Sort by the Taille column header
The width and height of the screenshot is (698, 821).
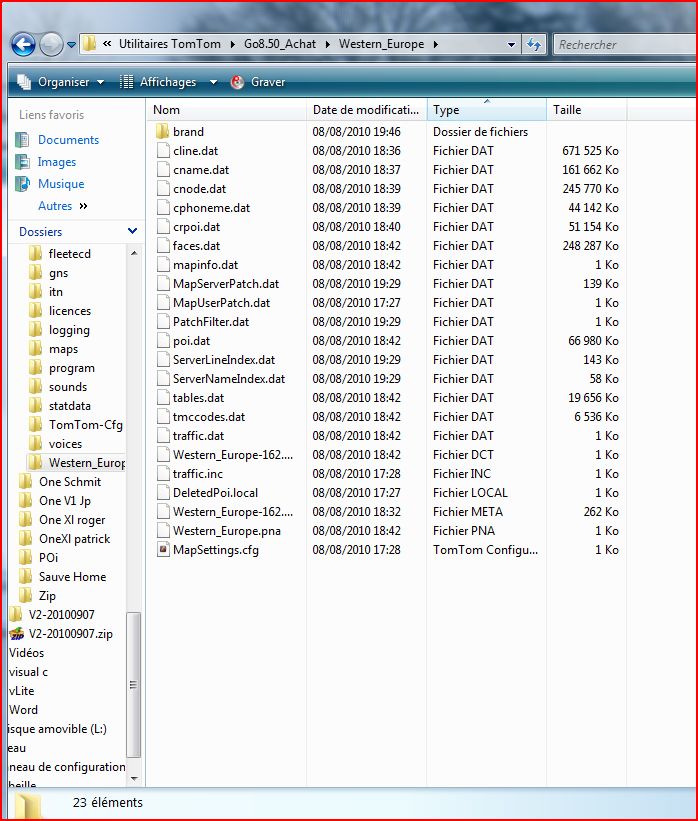pyautogui.click(x=586, y=109)
